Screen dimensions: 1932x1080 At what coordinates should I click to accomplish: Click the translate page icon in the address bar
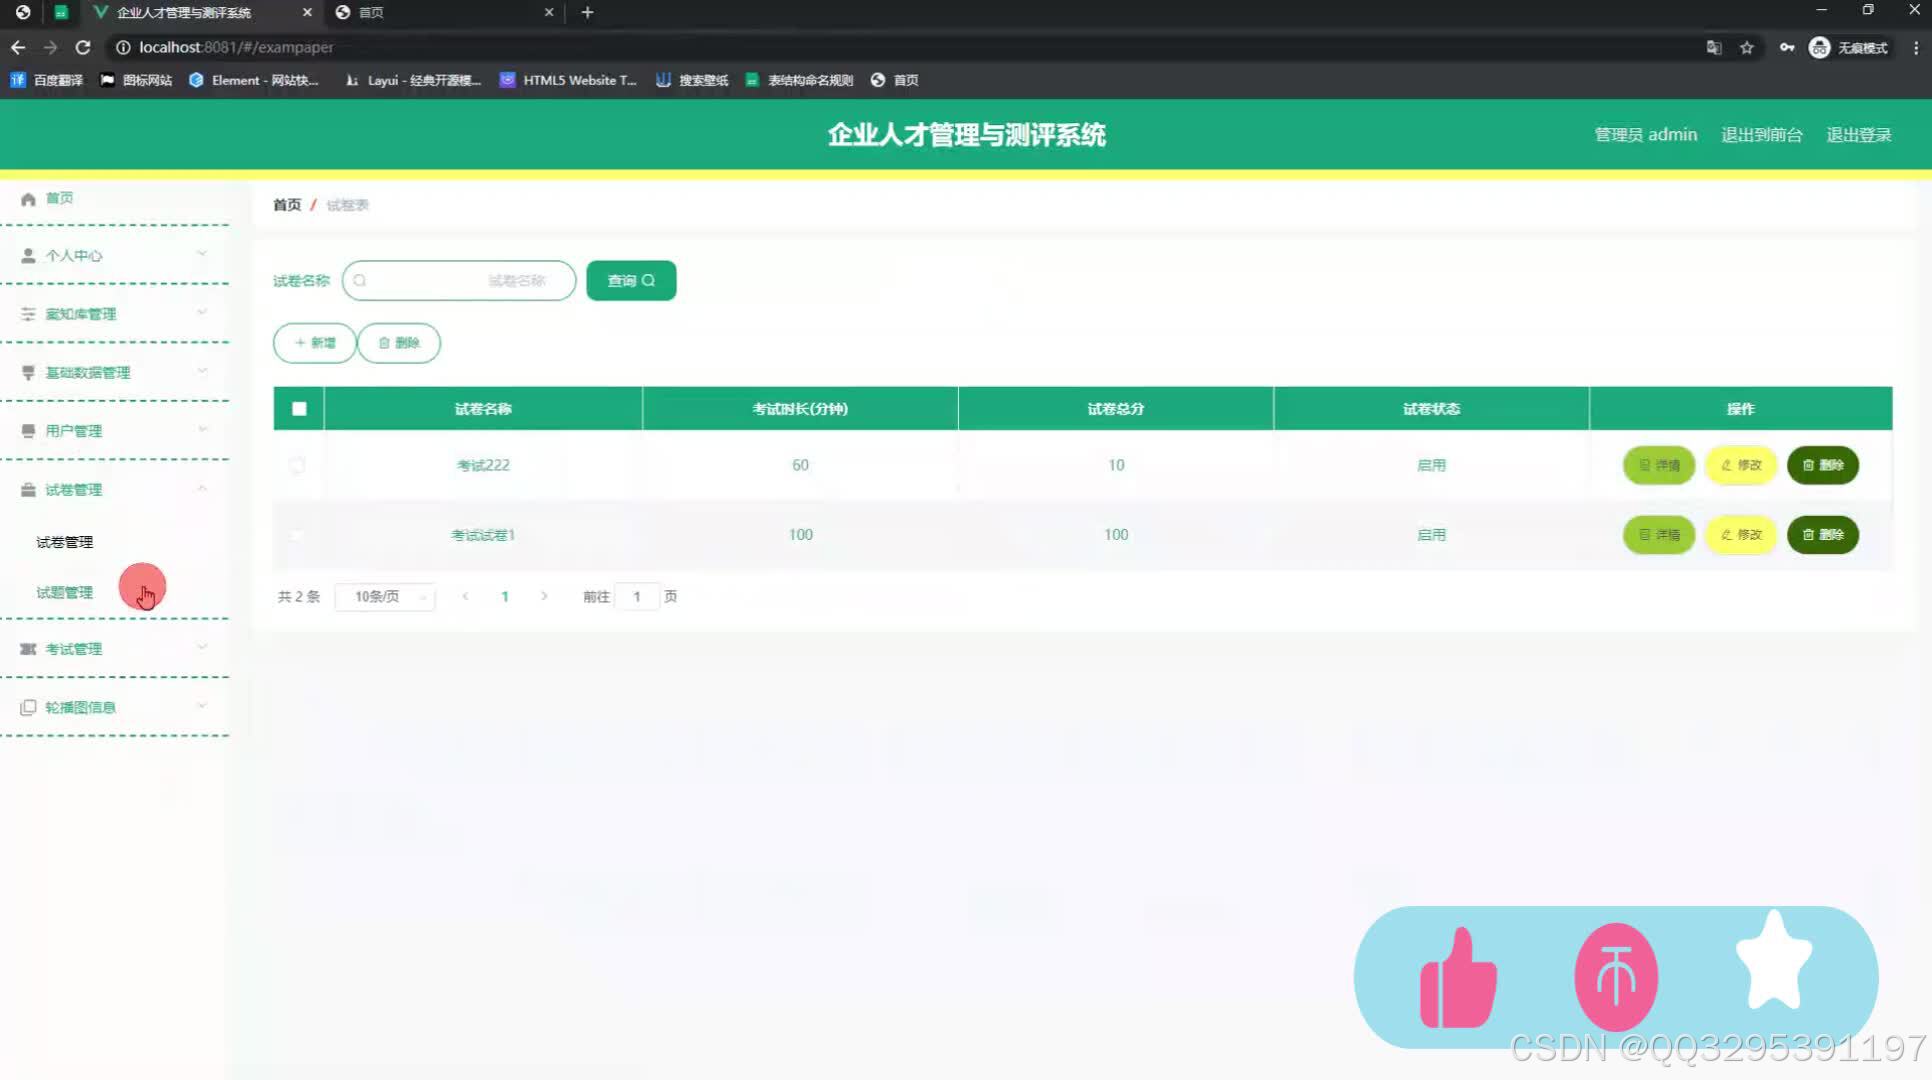1714,48
